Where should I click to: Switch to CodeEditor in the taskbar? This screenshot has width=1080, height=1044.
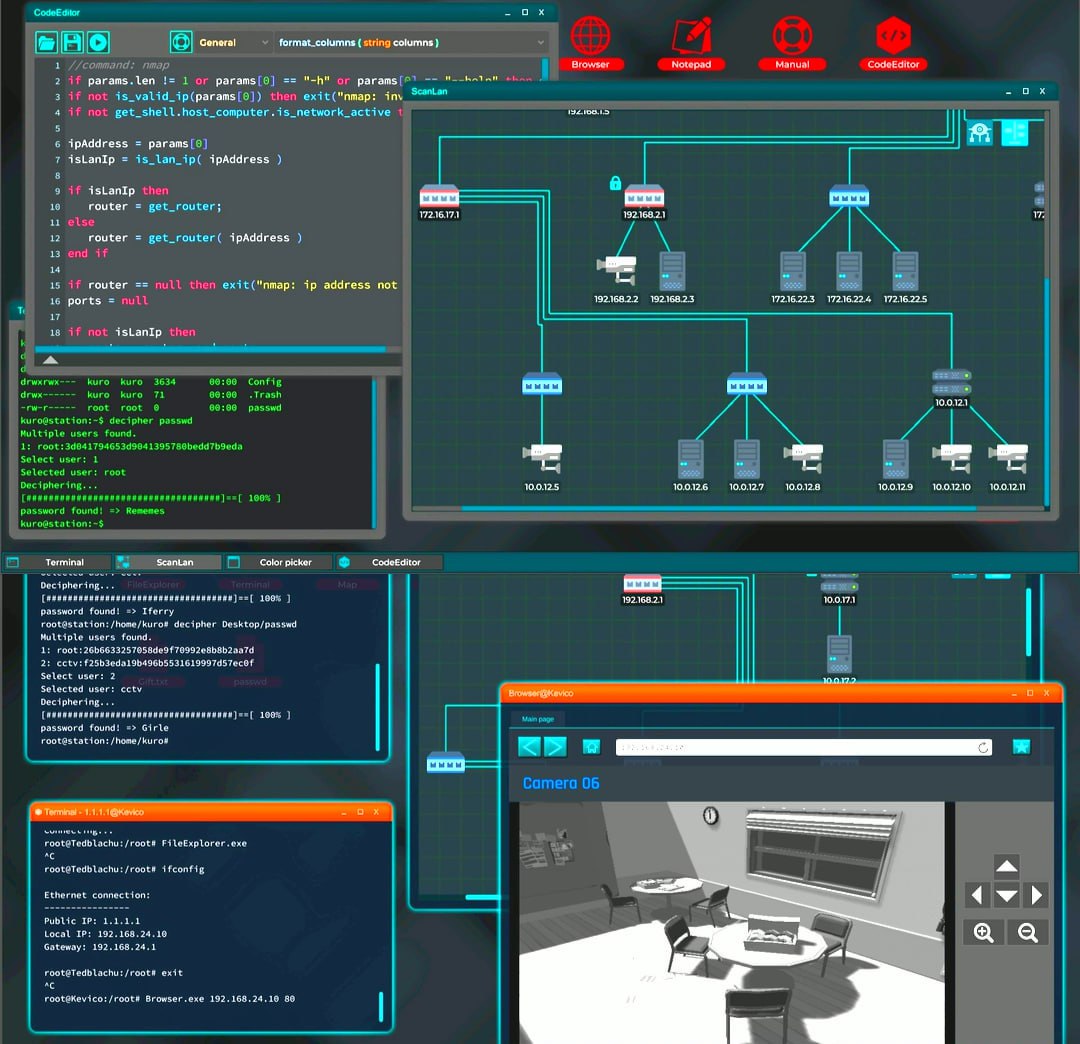[389, 562]
